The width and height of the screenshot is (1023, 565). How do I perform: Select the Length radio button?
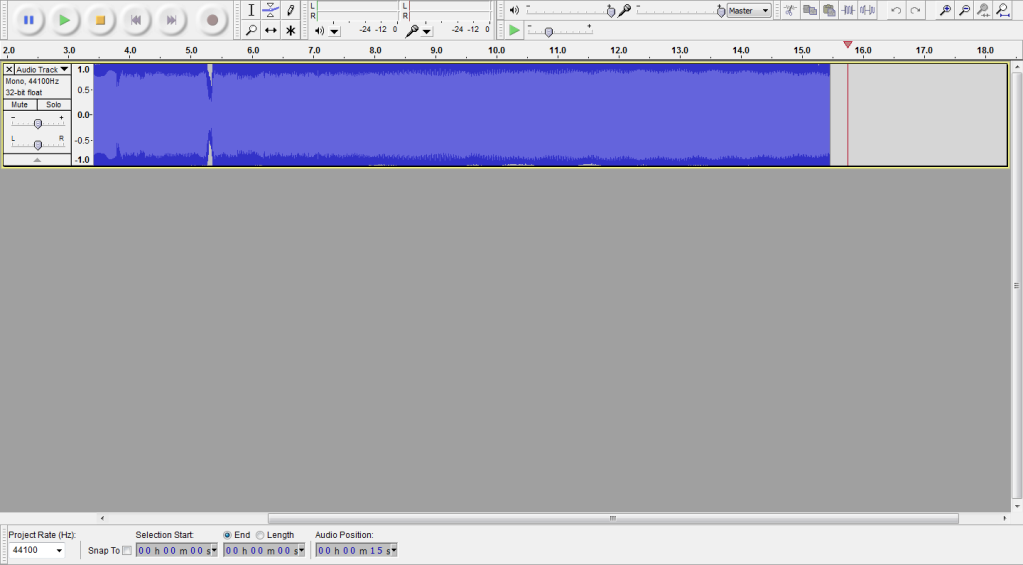tap(261, 535)
